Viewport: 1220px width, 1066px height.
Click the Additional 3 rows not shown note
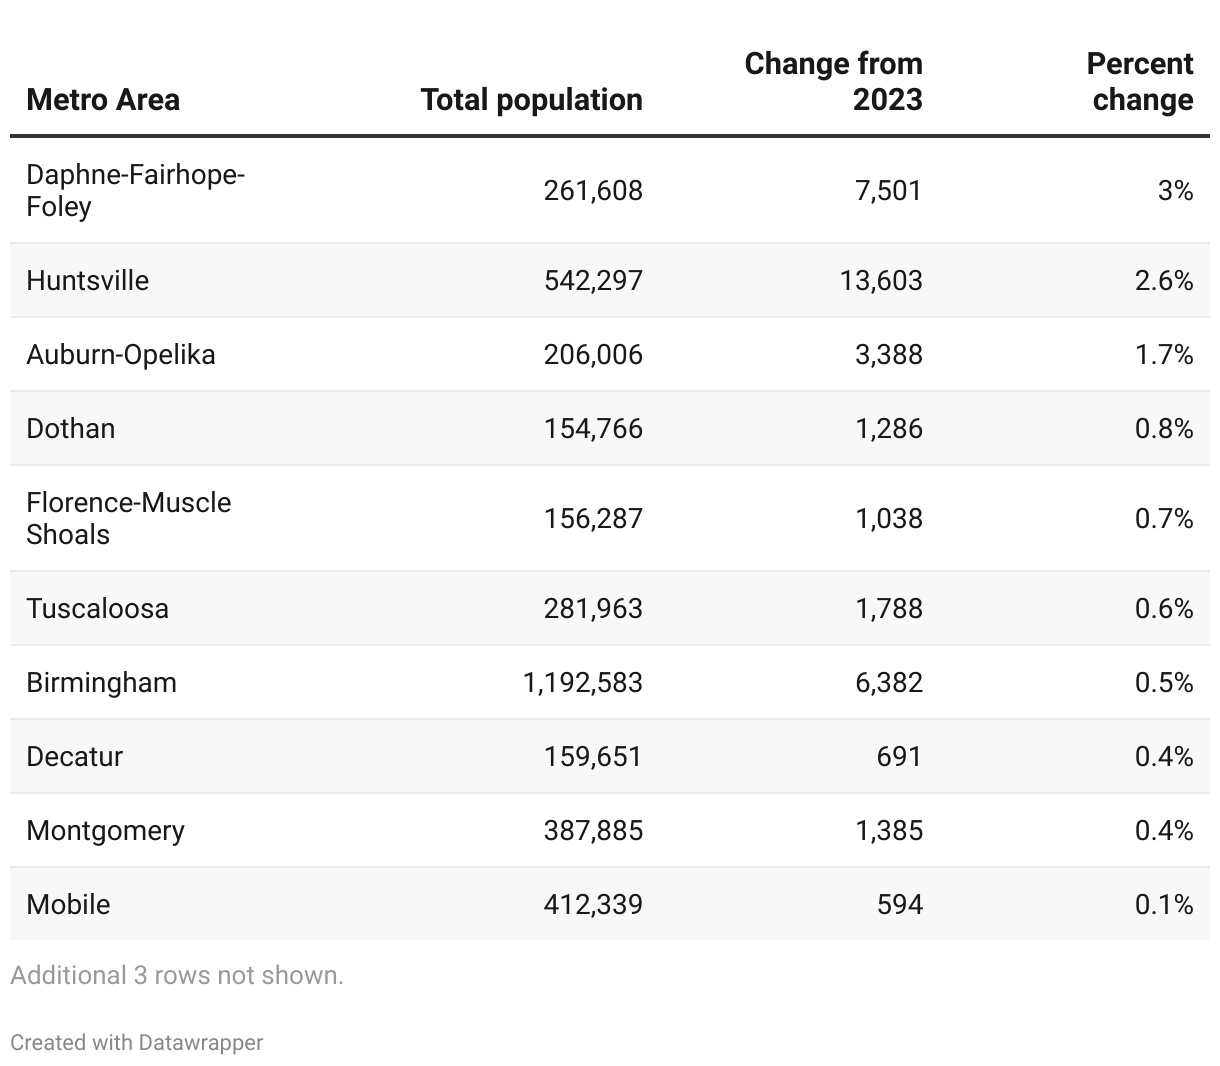[177, 975]
